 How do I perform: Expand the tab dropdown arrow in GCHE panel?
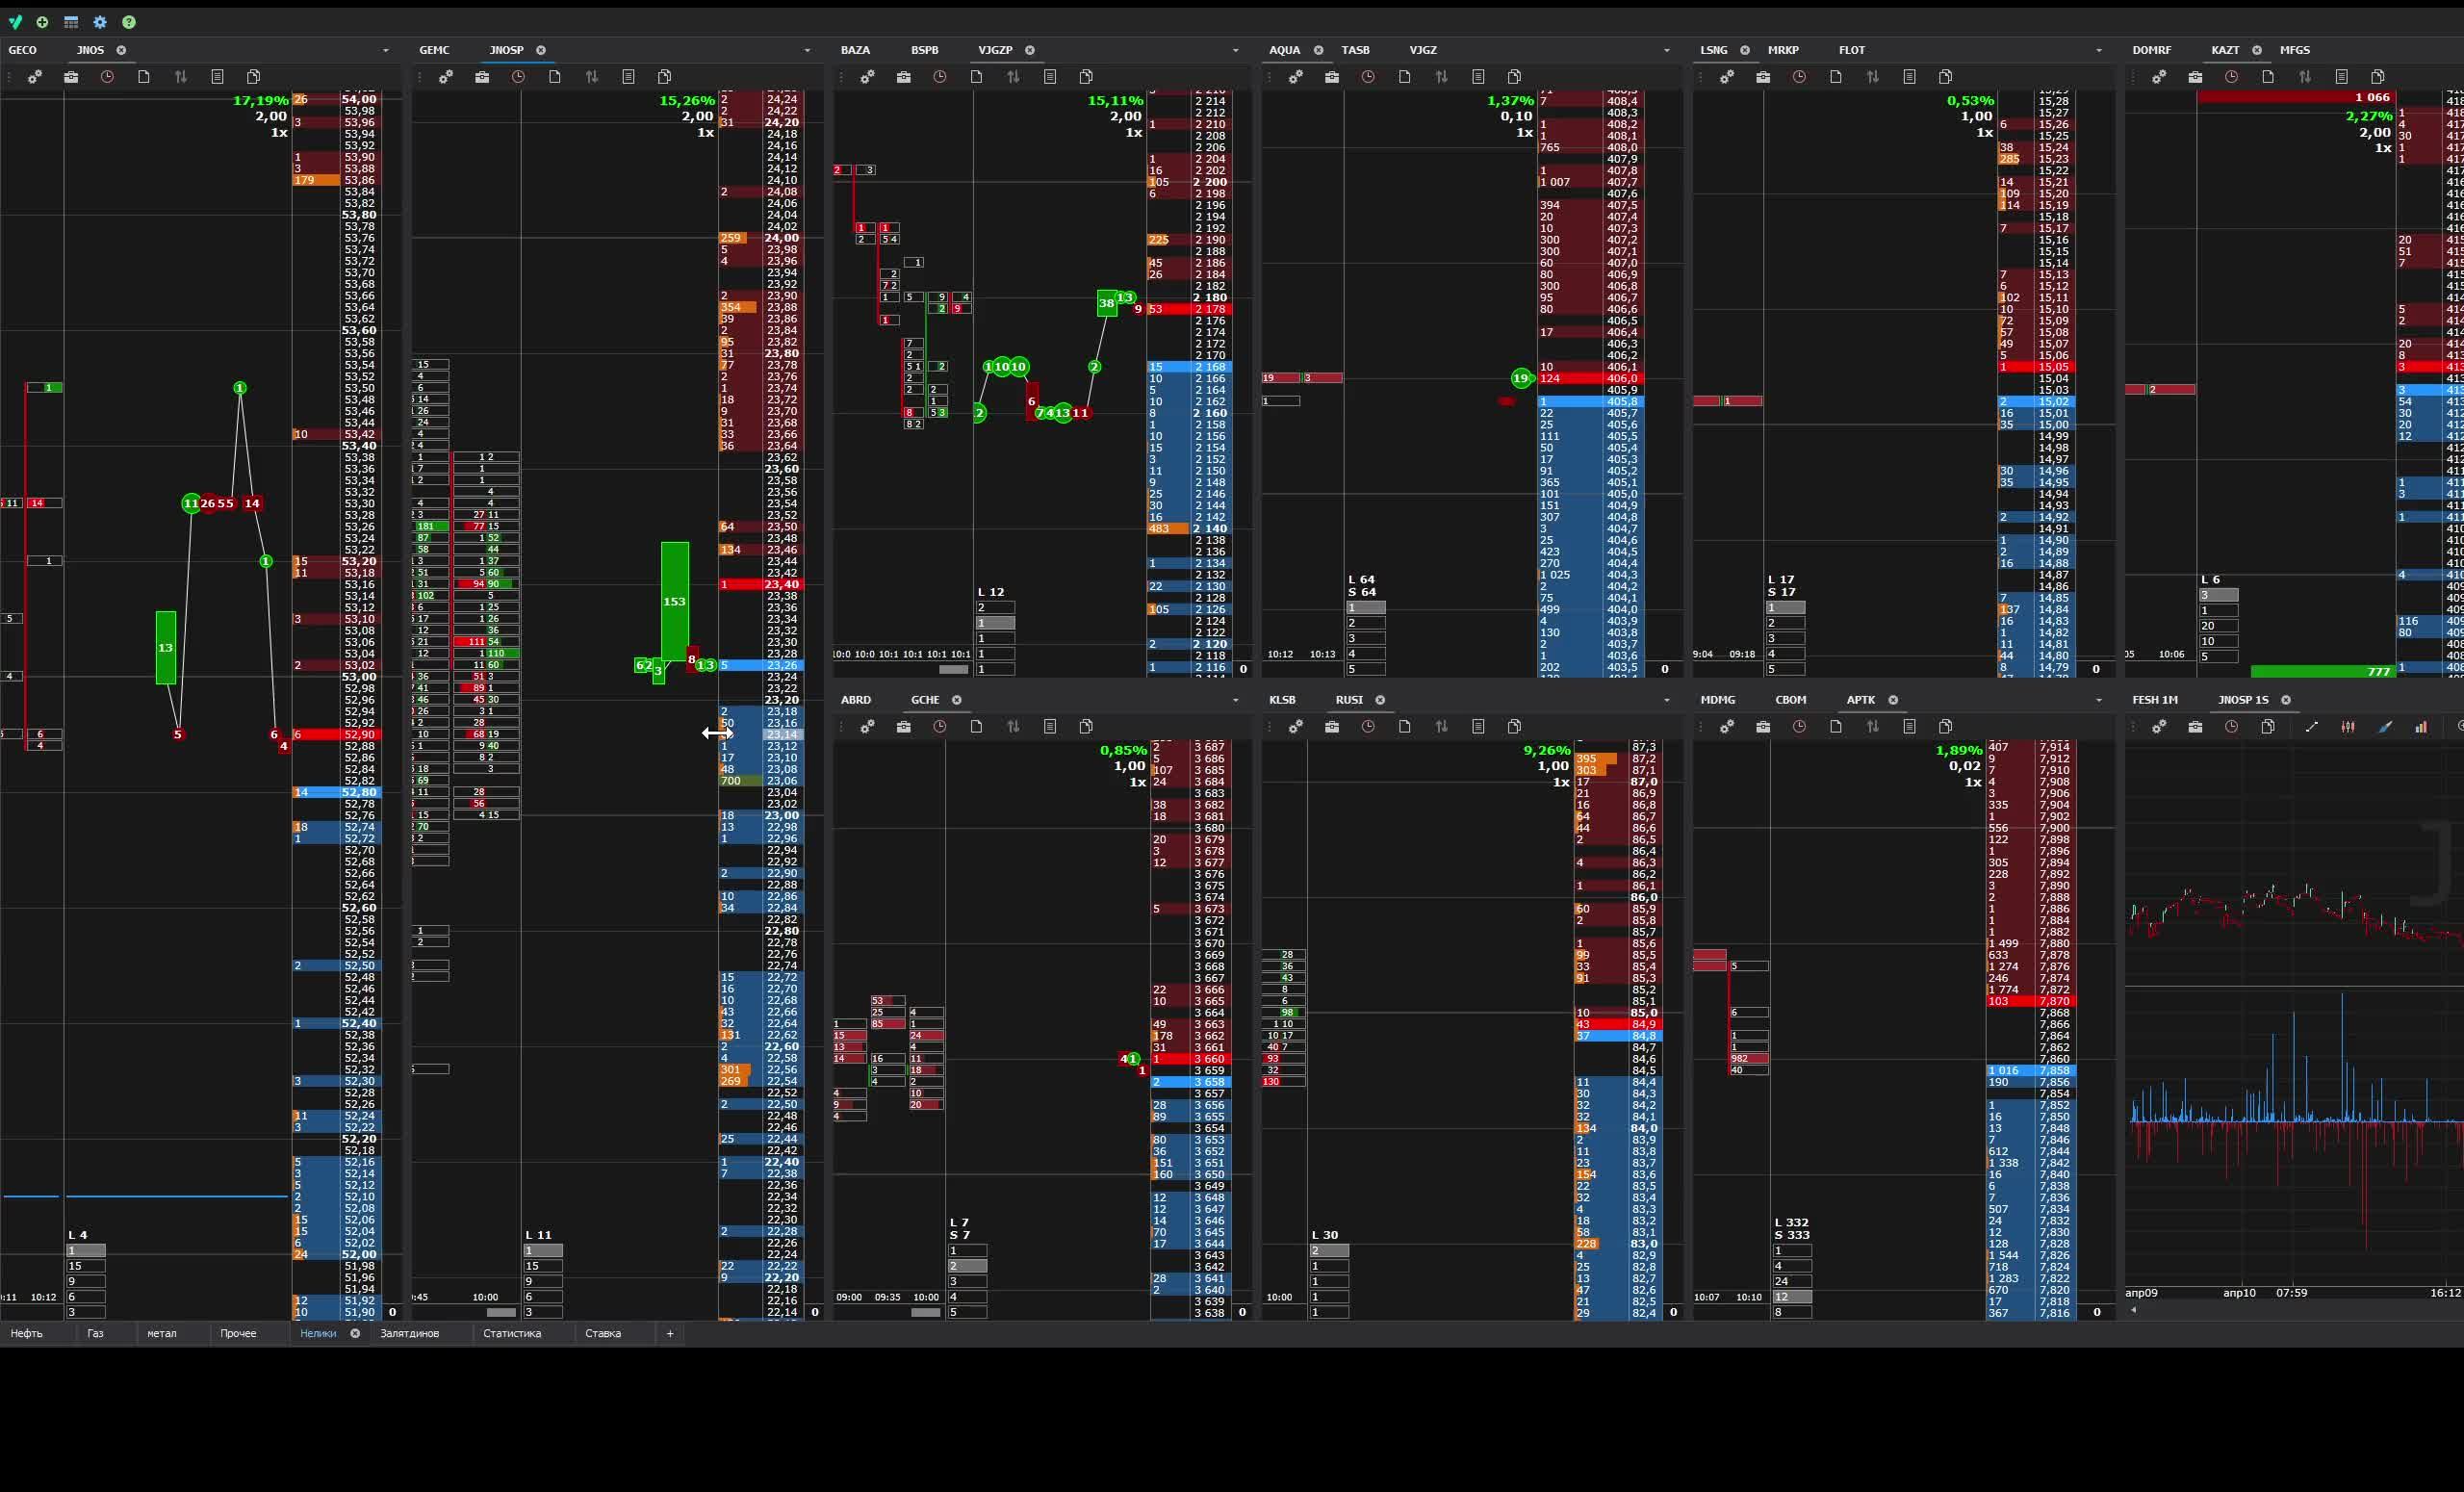(1235, 700)
